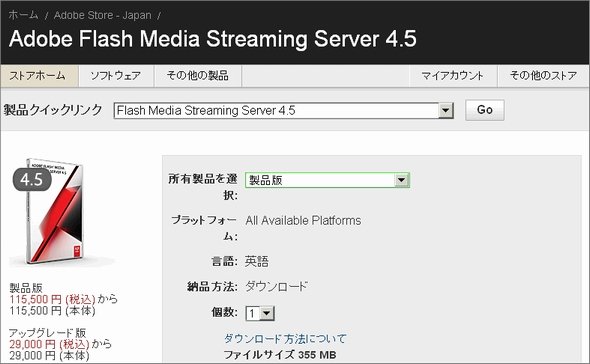Open the ストアホーム tab
This screenshot has height=364, width=590.
pyautogui.click(x=39, y=76)
